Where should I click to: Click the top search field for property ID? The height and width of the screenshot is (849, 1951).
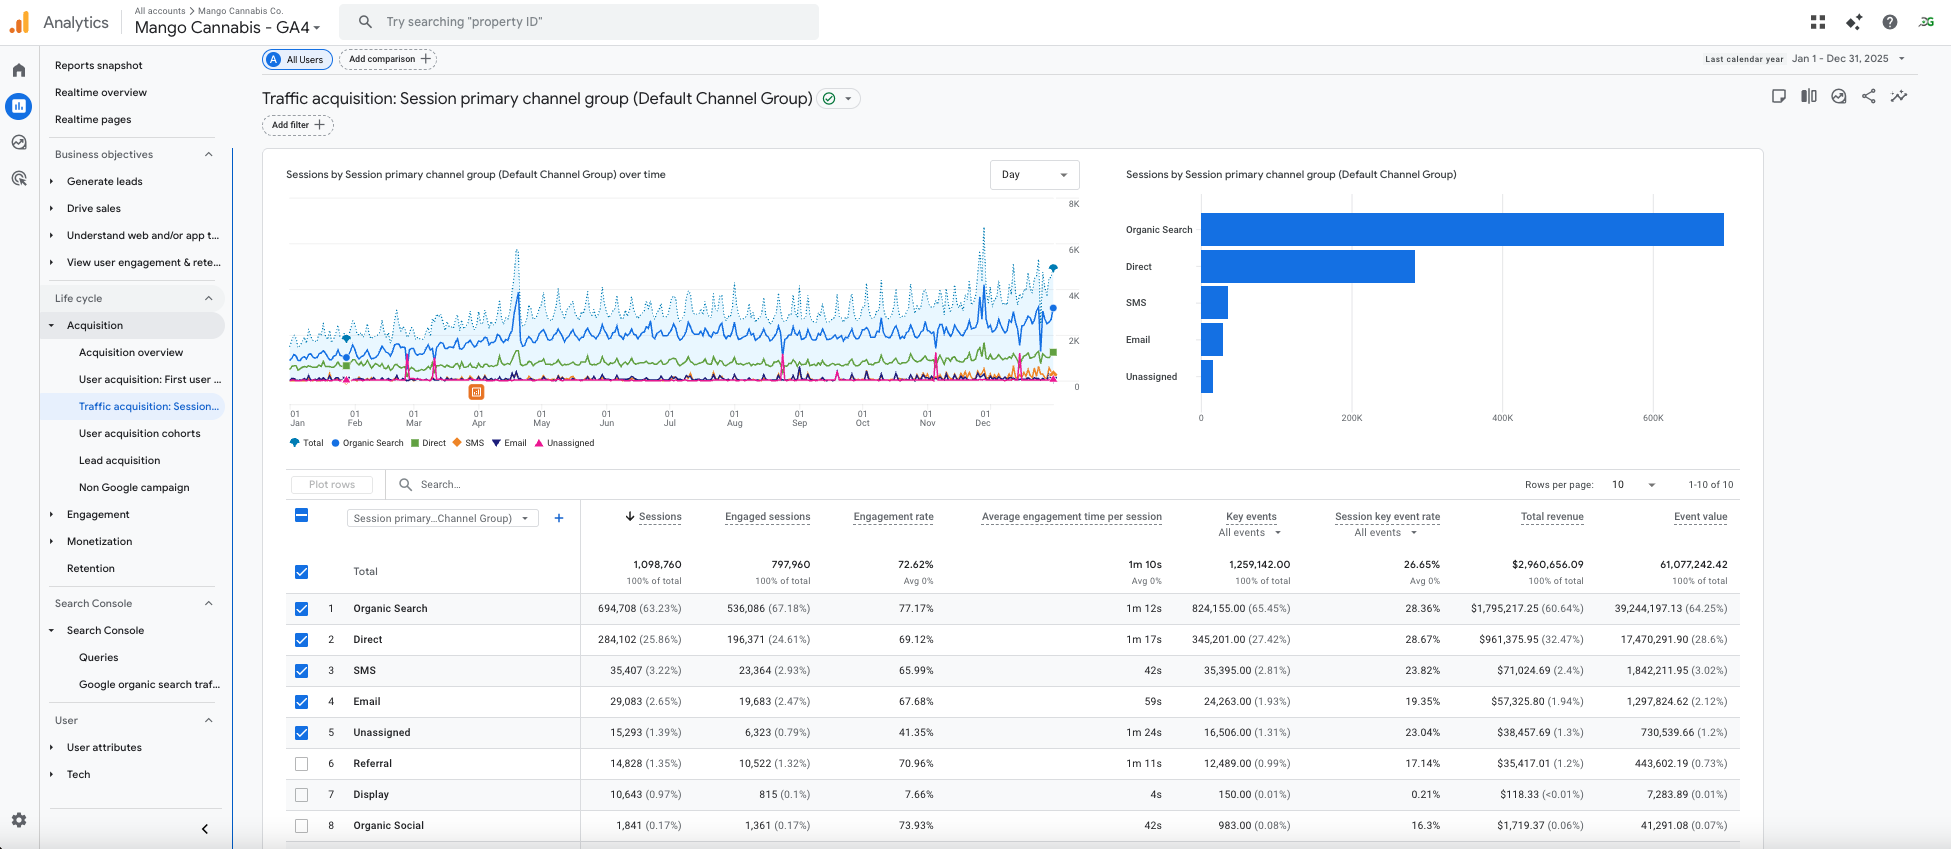(x=579, y=21)
